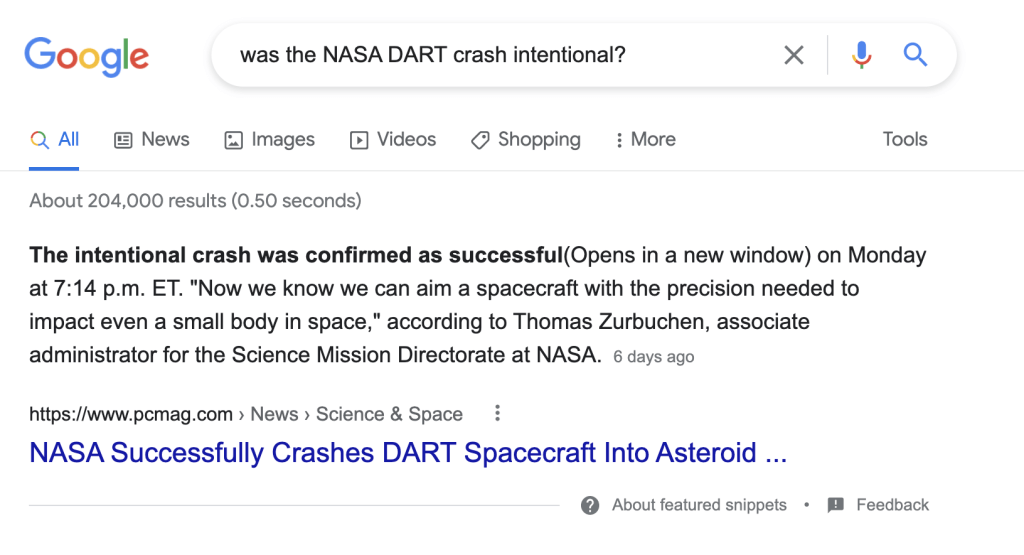The height and width of the screenshot is (555, 1024).
Task: Send Feedback on the featured snippet
Action: [x=892, y=505]
